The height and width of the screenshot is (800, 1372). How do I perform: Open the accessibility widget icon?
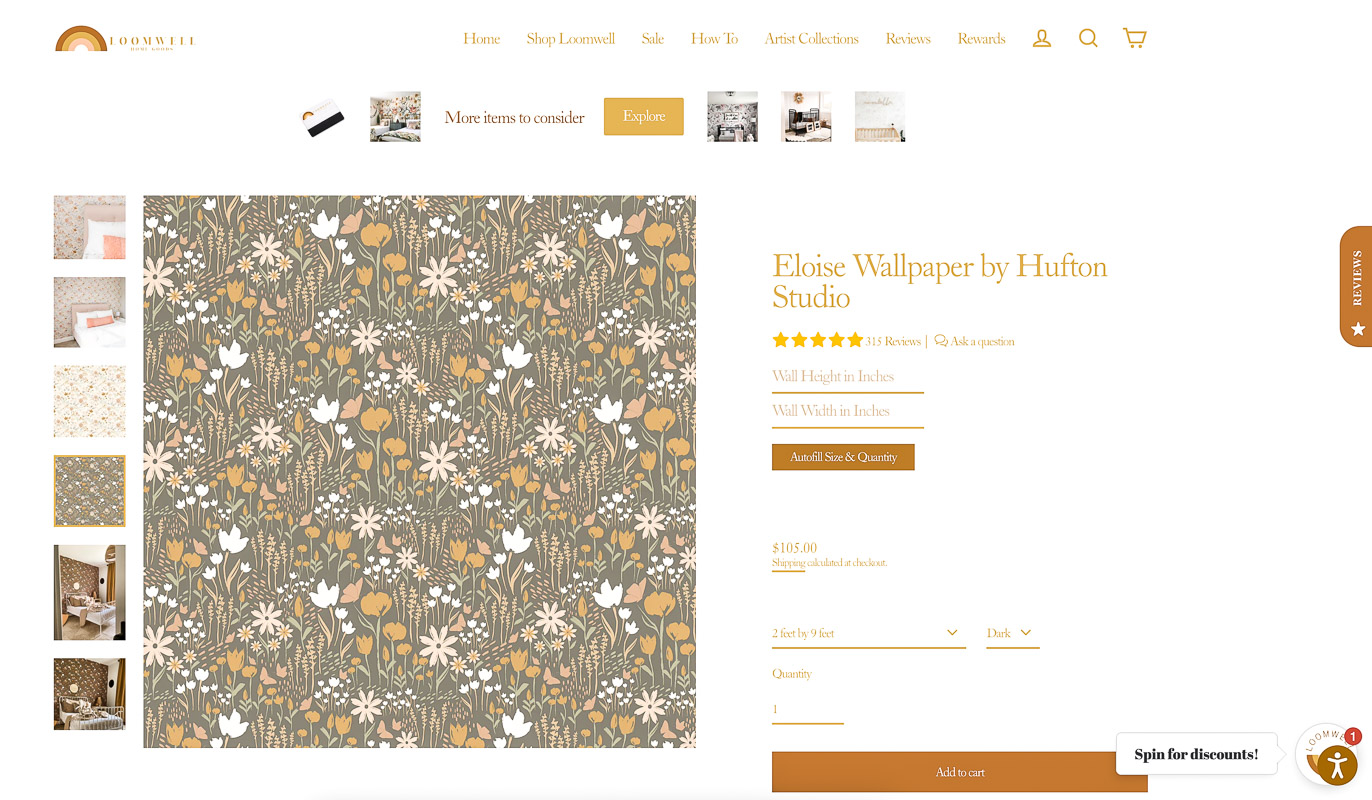(x=1337, y=765)
